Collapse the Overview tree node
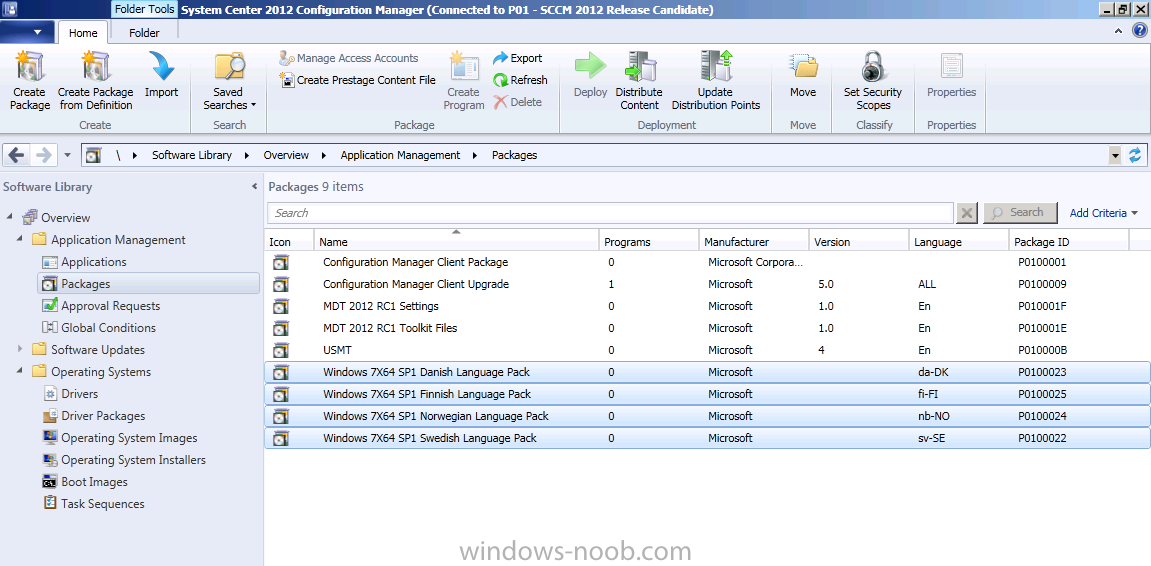The image size is (1151, 566). pyautogui.click(x=10, y=217)
